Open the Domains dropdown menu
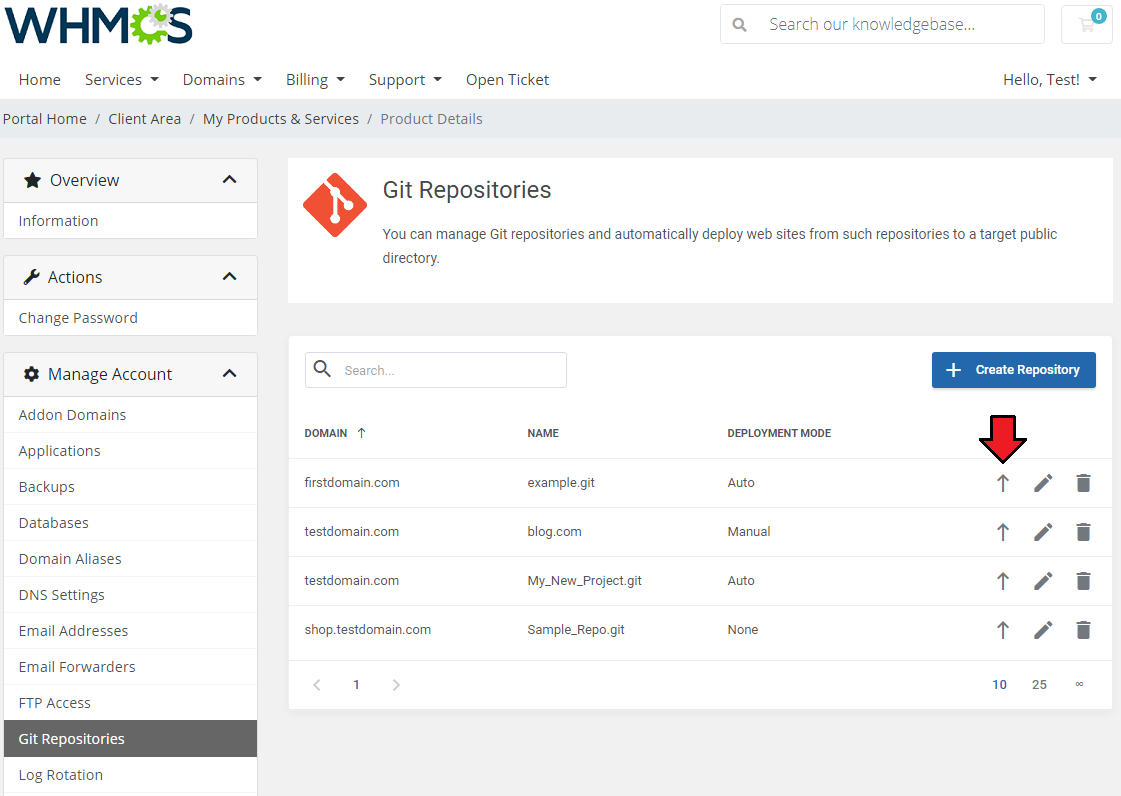1121x796 pixels. 222,80
